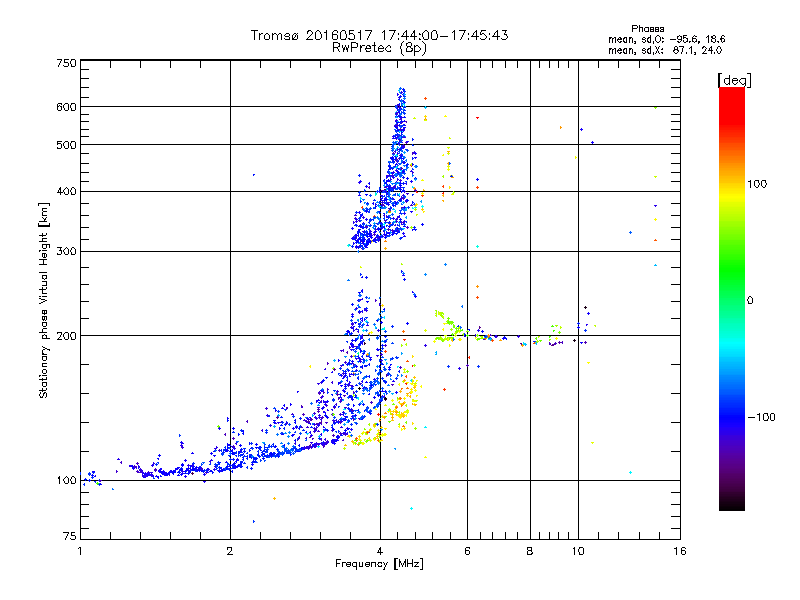Click the '-100' colorbar tick label
This screenshot has width=800, height=600.
click(761, 417)
